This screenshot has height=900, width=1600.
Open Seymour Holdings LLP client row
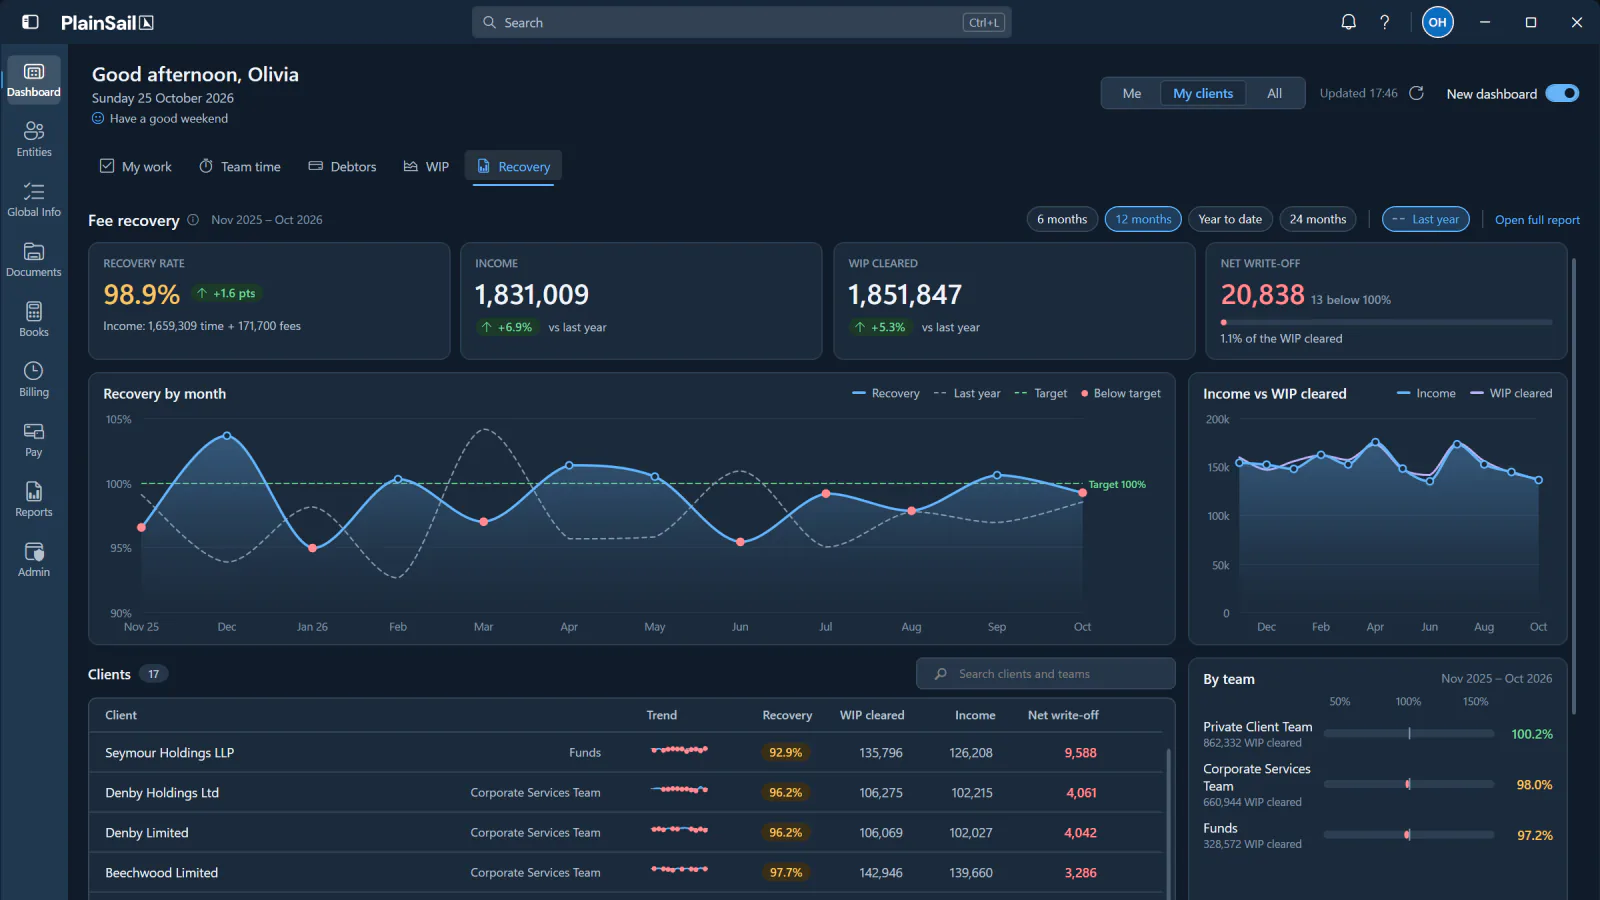click(x=627, y=752)
